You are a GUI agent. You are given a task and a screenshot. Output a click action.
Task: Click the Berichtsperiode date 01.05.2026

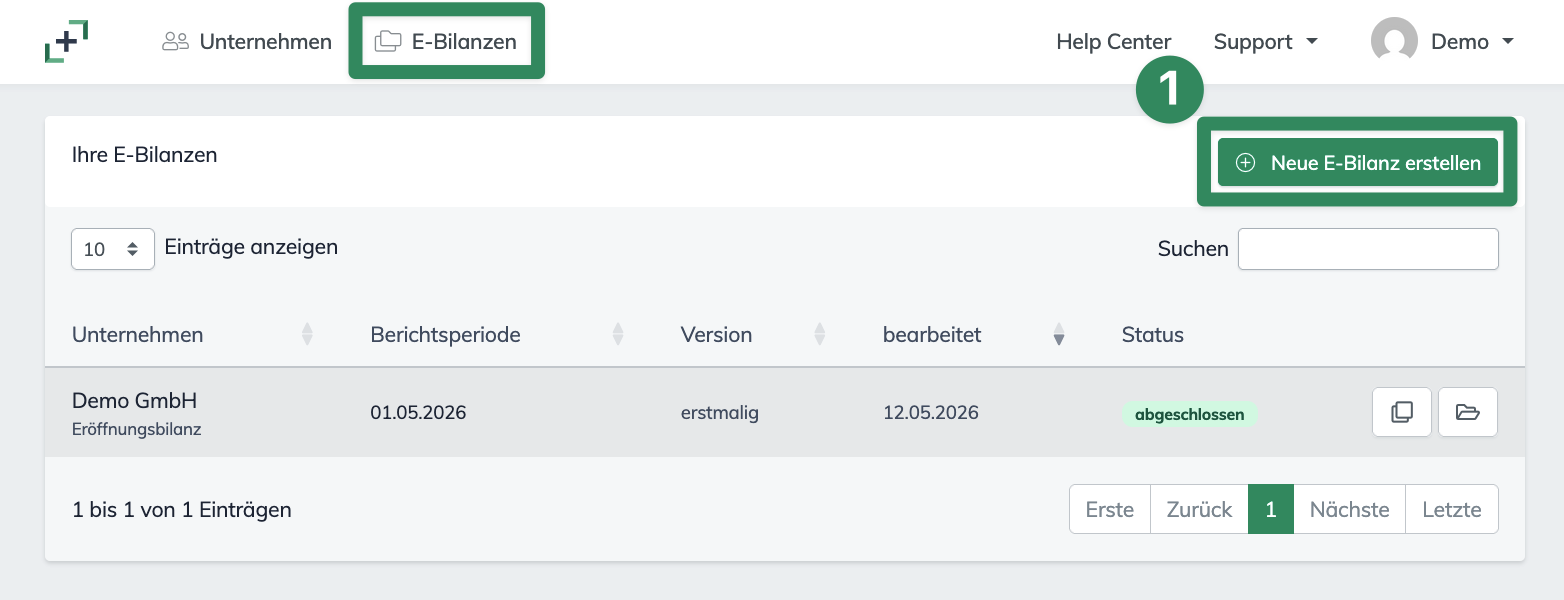[418, 412]
